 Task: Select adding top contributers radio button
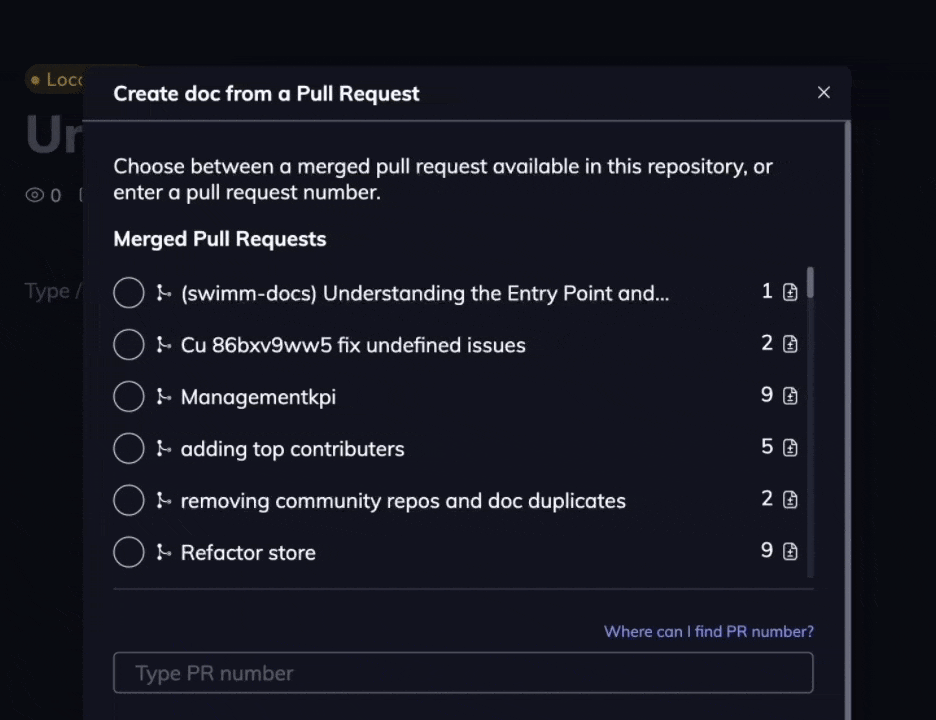click(129, 449)
